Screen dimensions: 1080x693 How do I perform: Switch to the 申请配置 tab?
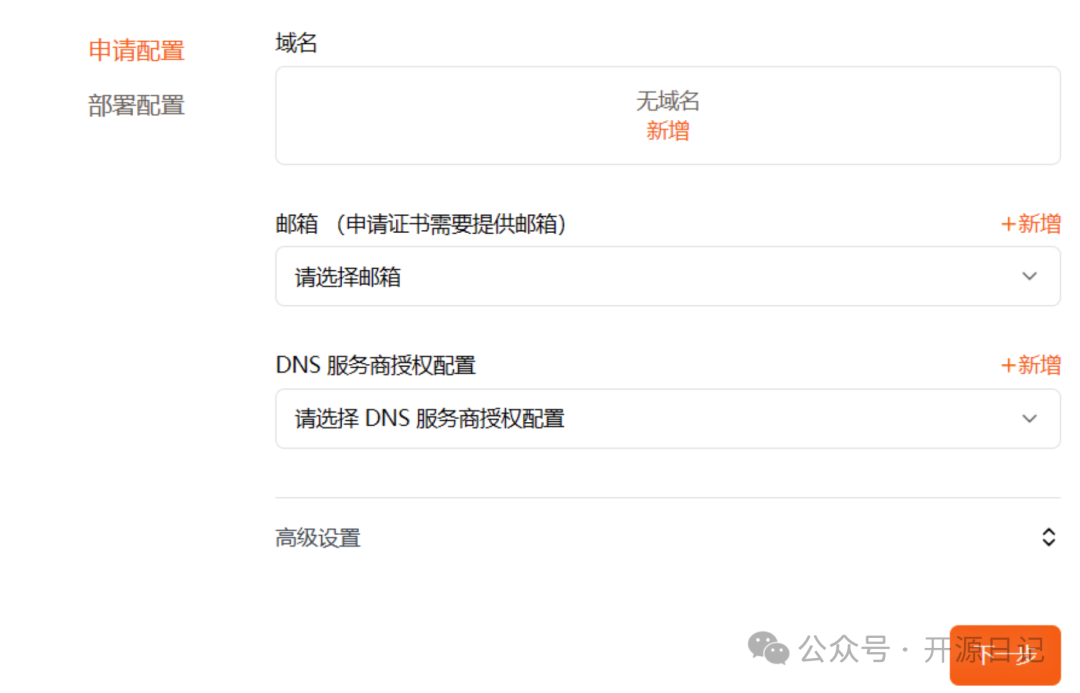click(136, 51)
